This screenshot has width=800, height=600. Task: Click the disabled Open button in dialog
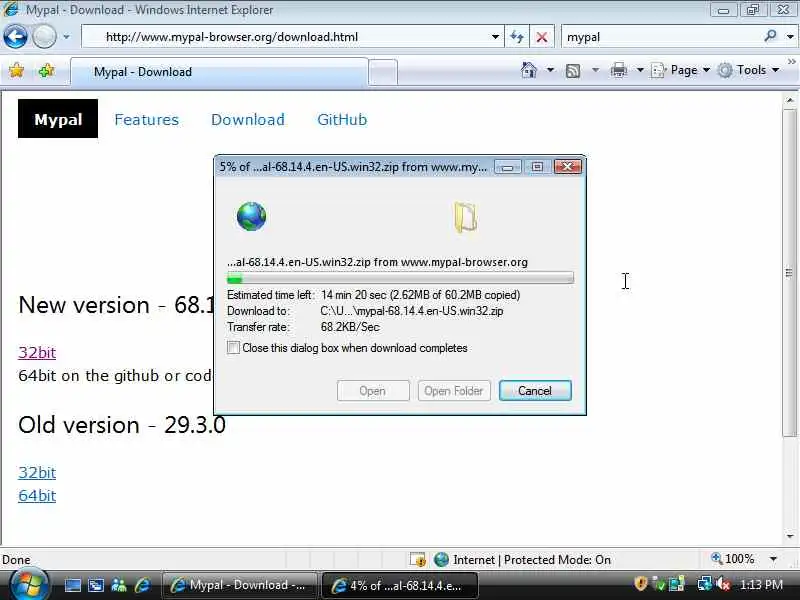[x=372, y=391]
